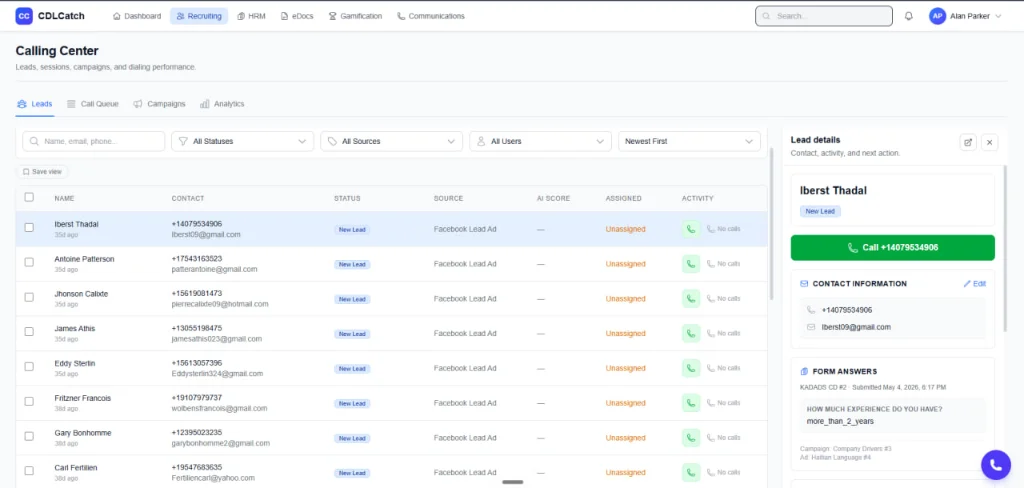Click the pencil Edit contact information link
1024x488 pixels.
(x=974, y=284)
